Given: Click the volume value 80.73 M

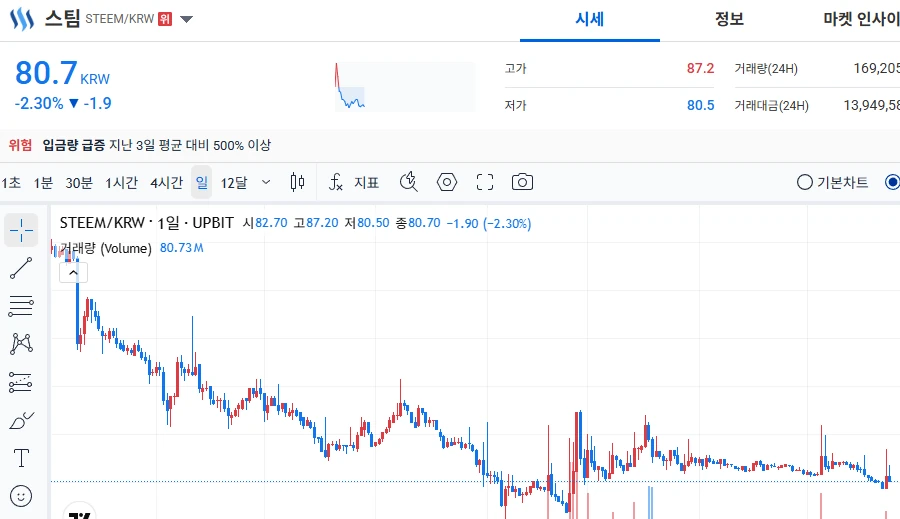Looking at the screenshot, I should pos(181,247).
